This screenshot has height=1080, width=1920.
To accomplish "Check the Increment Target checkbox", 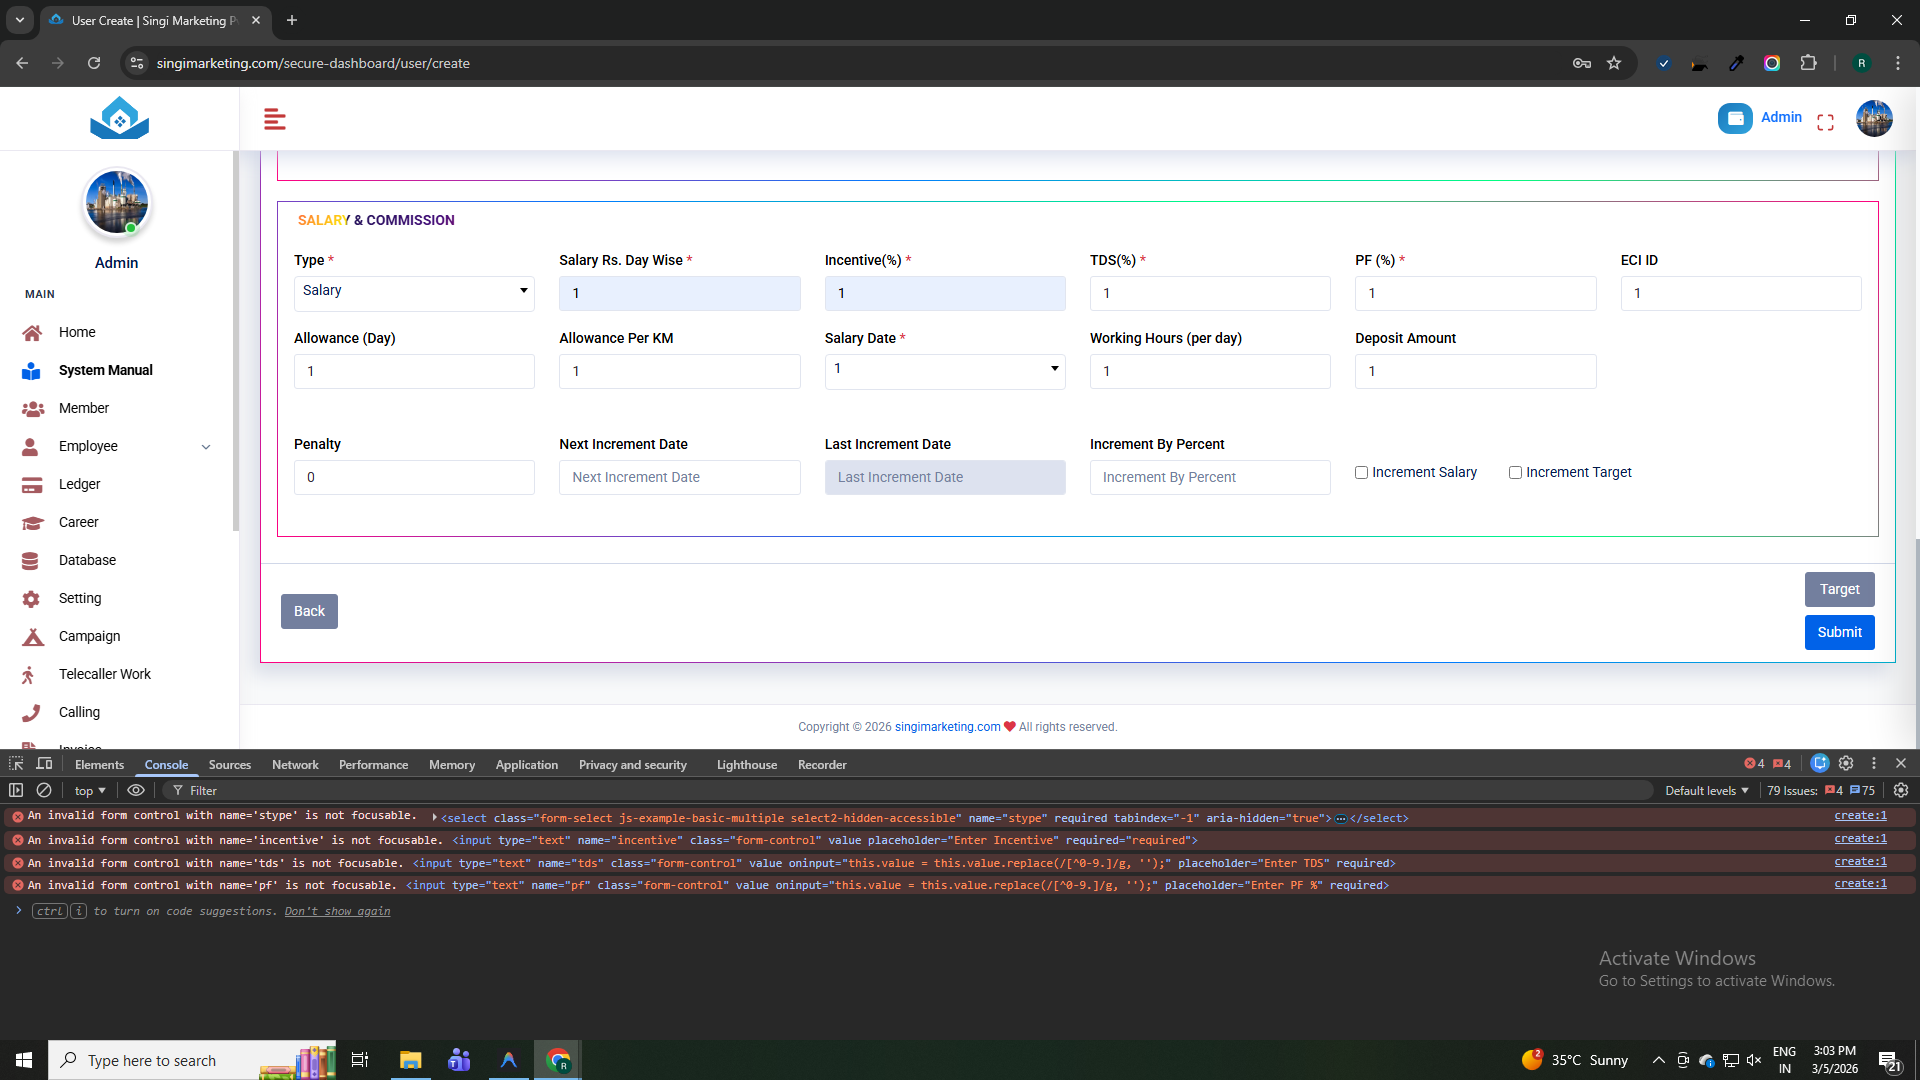I will point(1515,473).
